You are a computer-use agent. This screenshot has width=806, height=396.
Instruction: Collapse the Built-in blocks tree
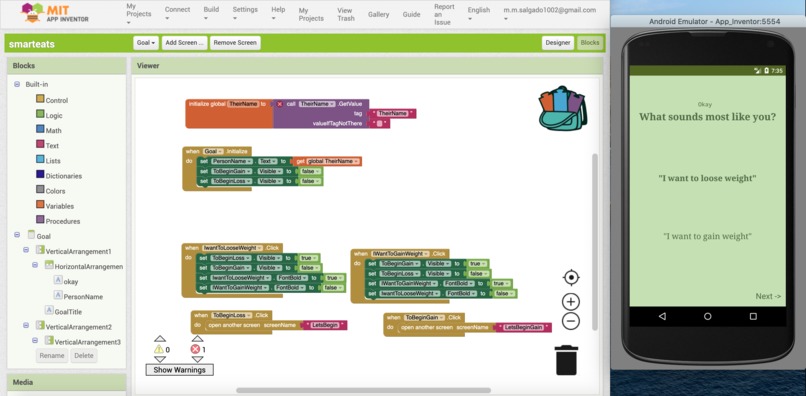(17, 84)
